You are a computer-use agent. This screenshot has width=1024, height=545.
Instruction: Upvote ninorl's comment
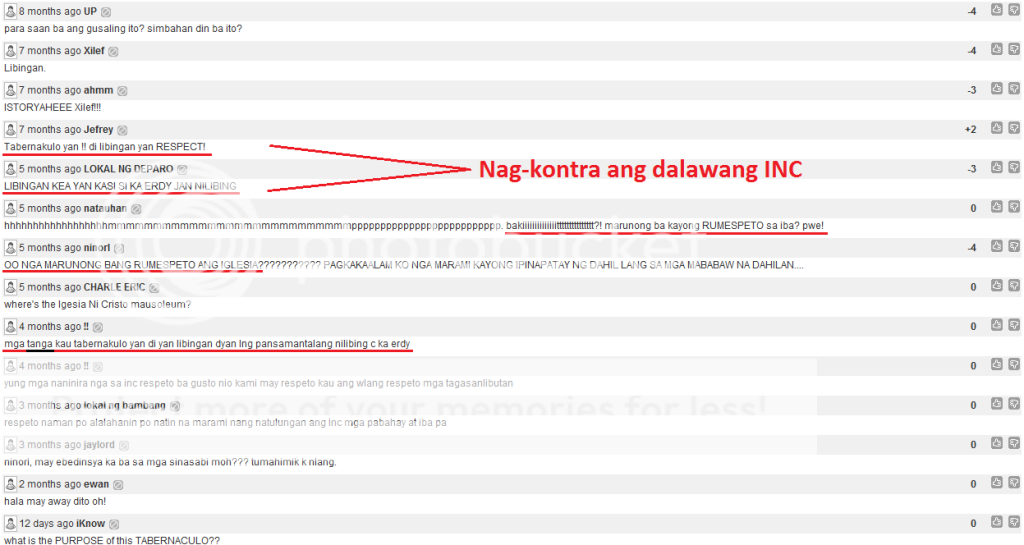[x=997, y=245]
